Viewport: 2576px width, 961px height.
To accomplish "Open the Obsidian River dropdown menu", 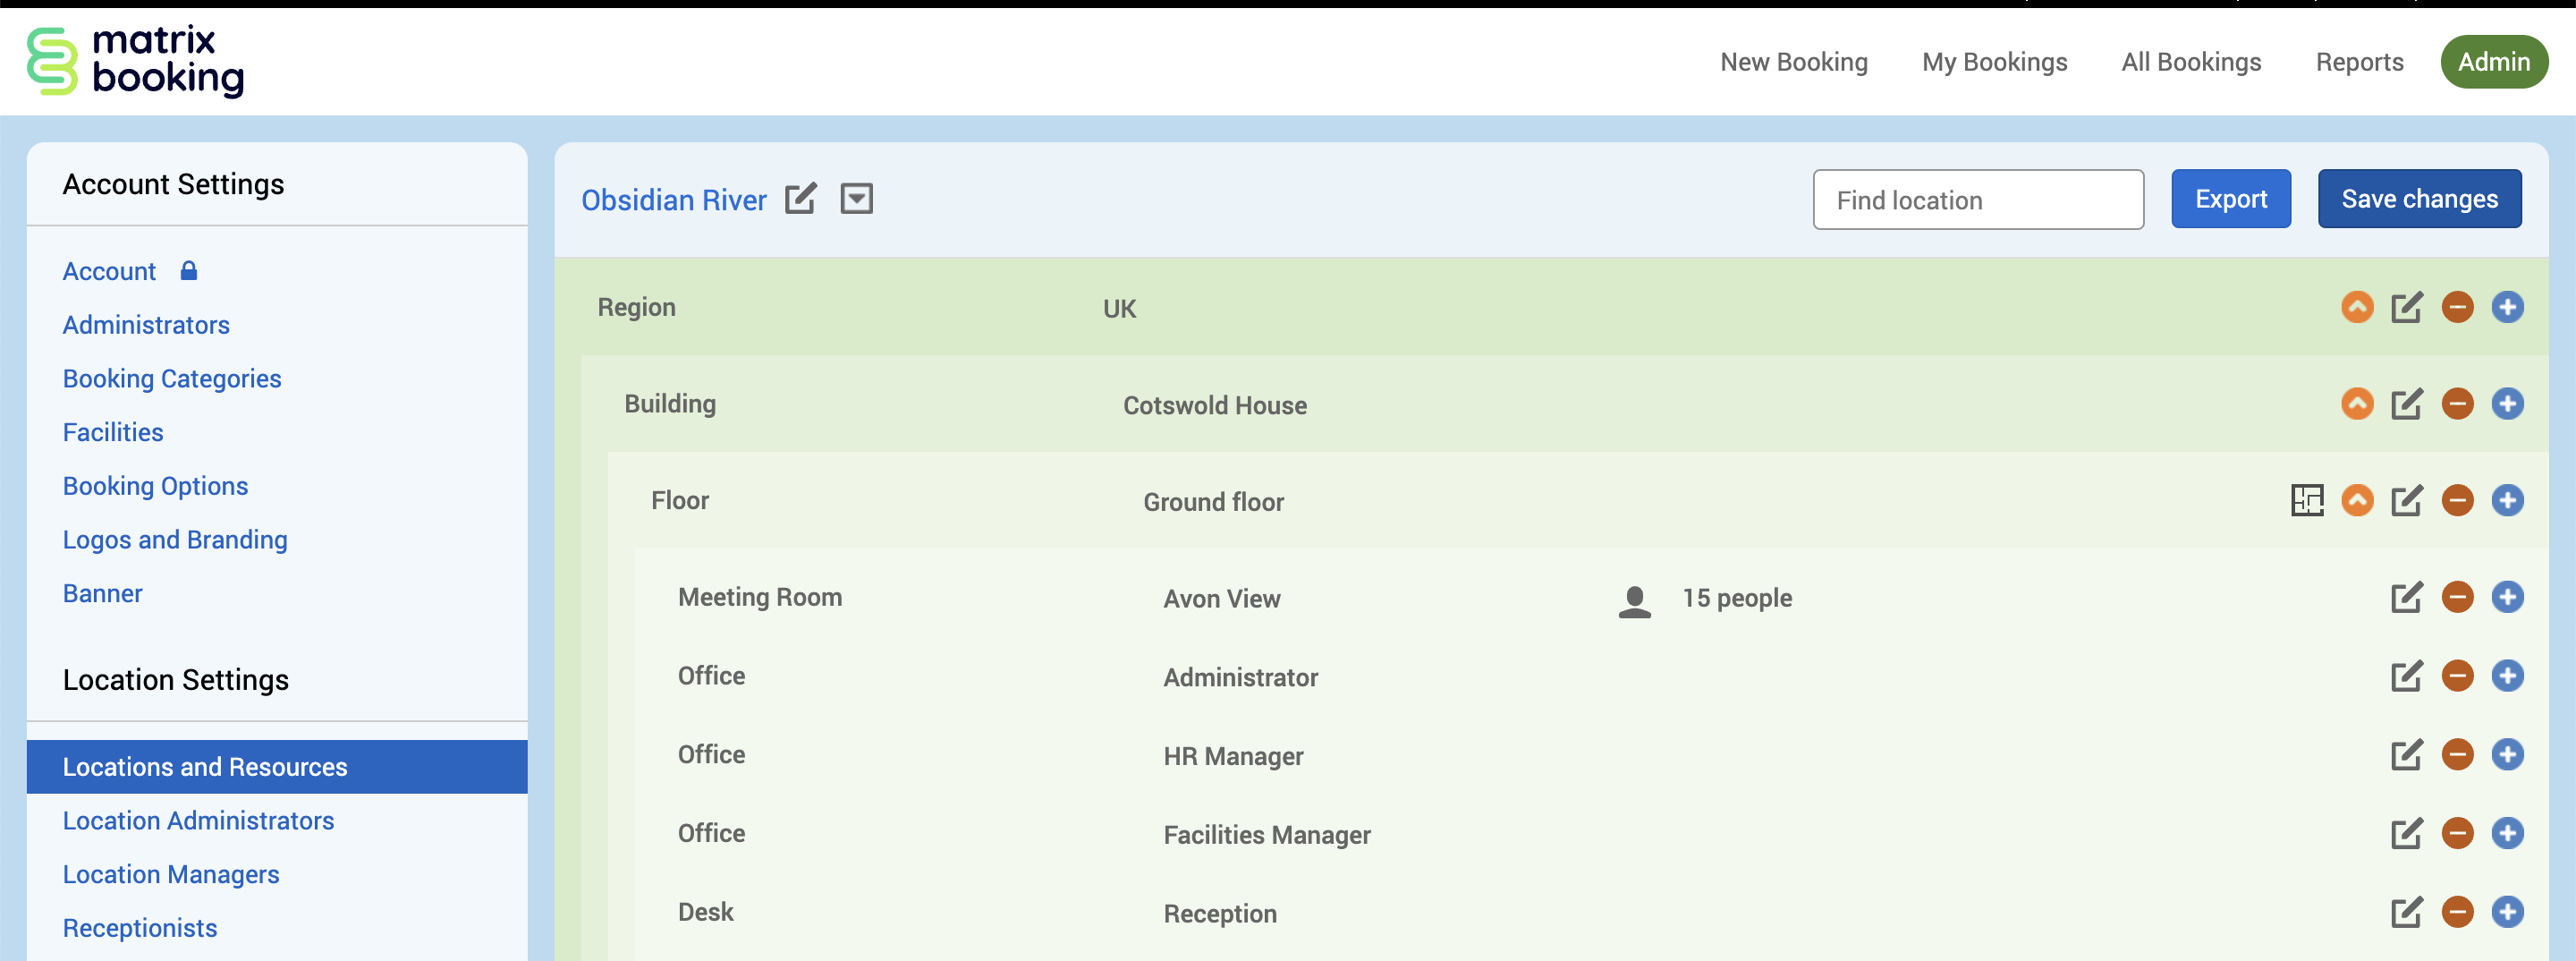I will point(856,199).
